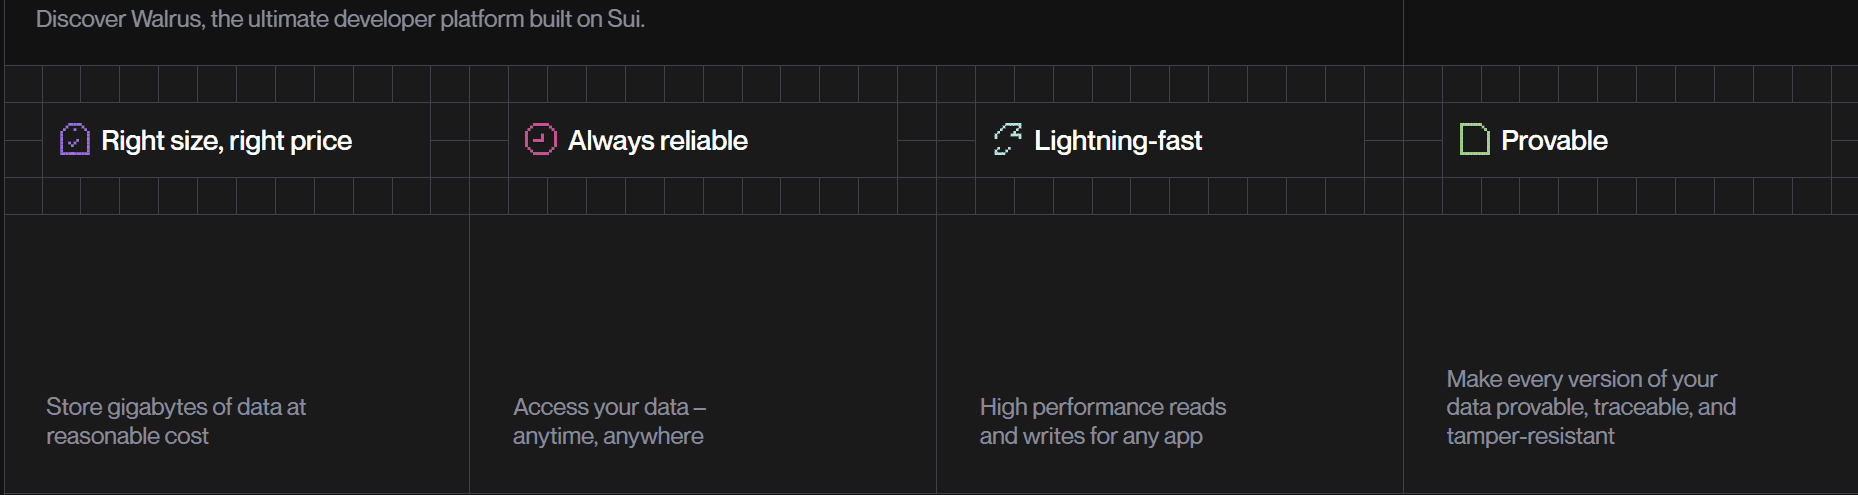Screen dimensions: 1858x495
Task: Click "Store gigabytes of data at reasonable cost" text
Action: [x=176, y=421]
